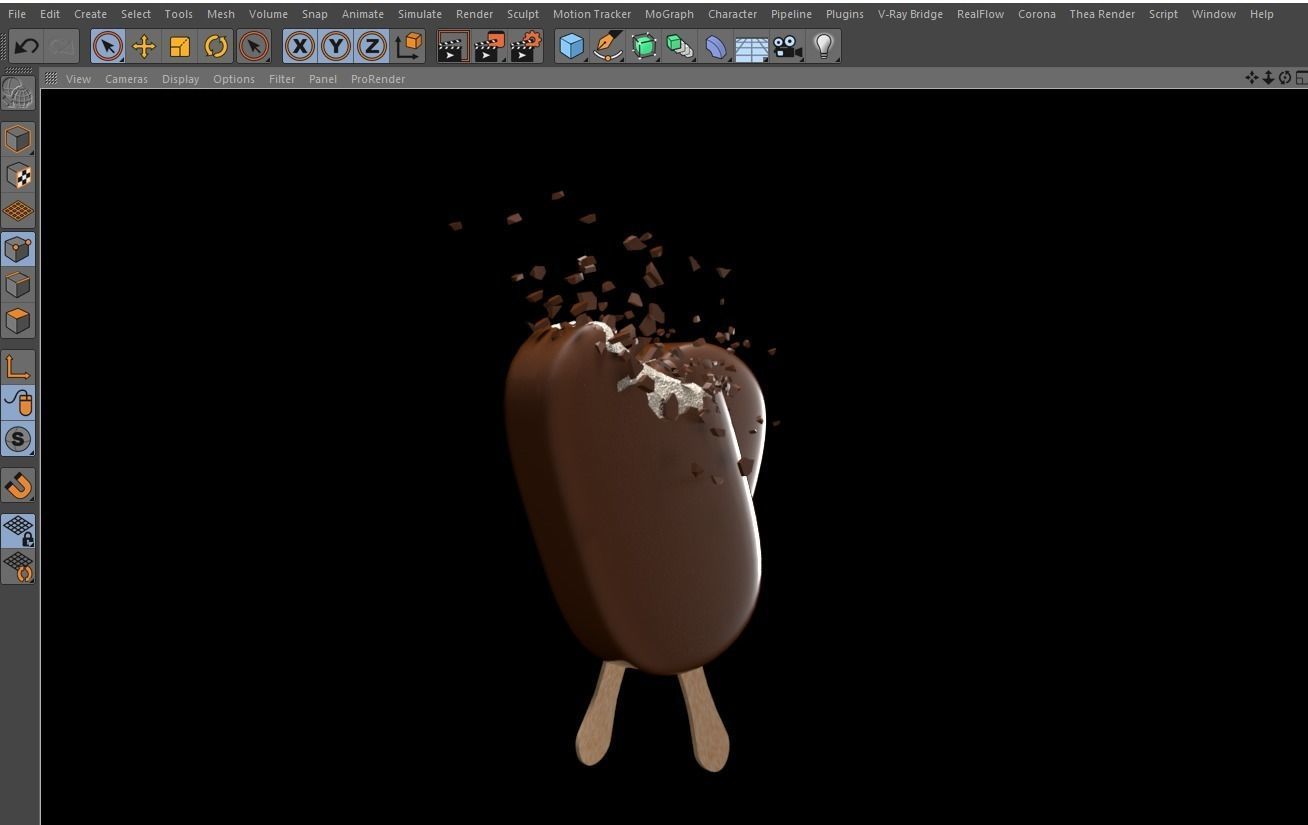Open Render to Picture Viewer flyout

[x=490, y=46]
